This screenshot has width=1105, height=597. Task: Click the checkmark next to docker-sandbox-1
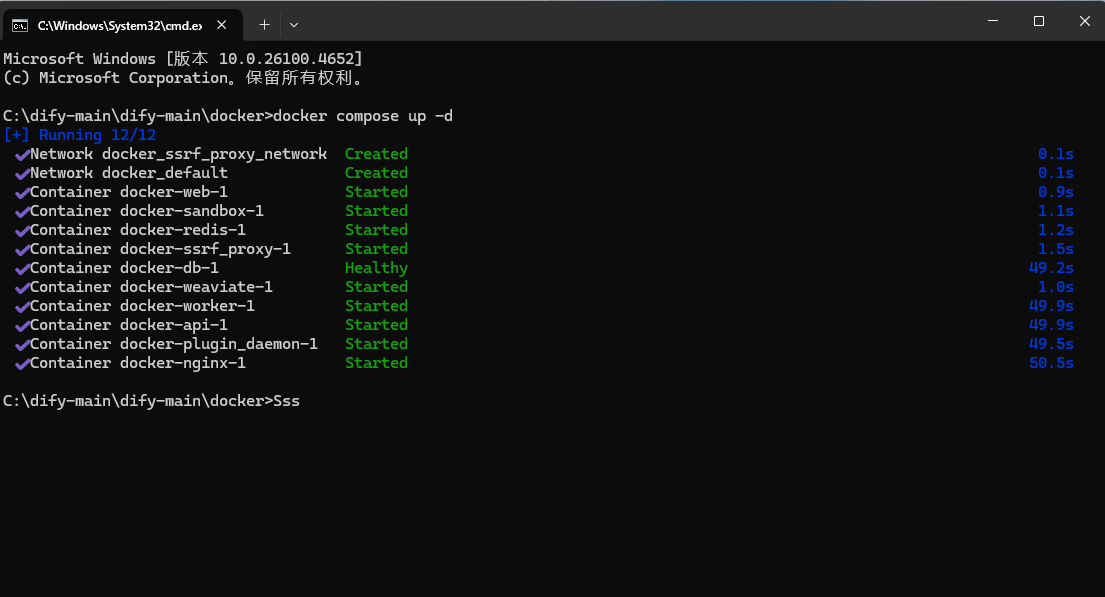point(22,210)
